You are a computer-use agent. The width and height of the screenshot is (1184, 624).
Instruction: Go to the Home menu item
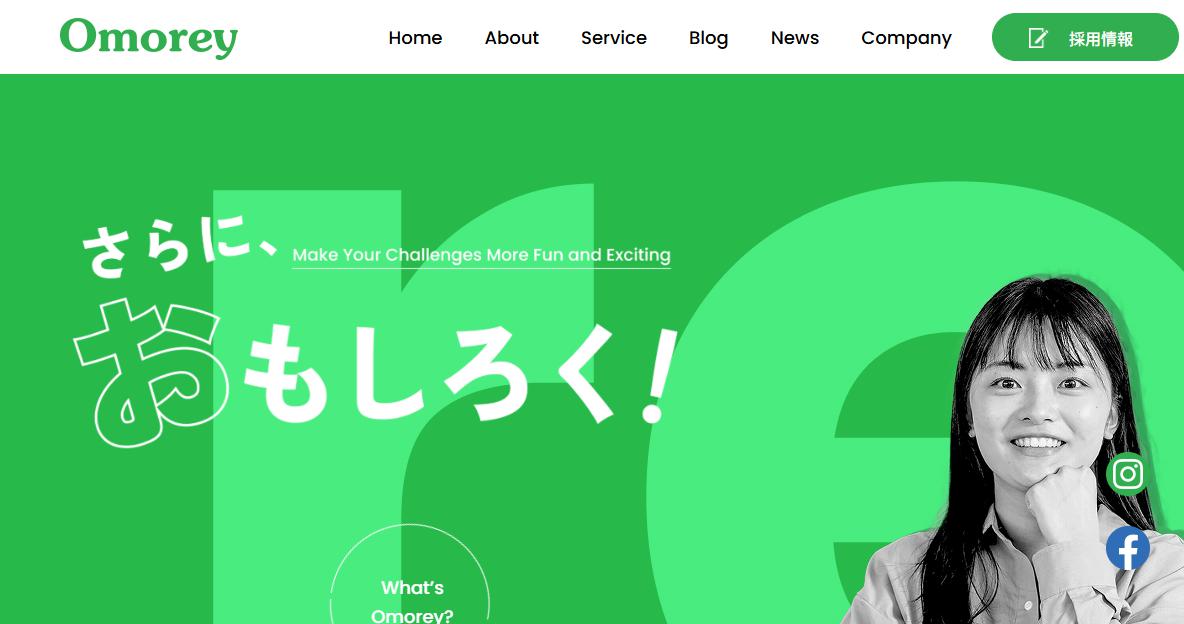[x=415, y=38]
